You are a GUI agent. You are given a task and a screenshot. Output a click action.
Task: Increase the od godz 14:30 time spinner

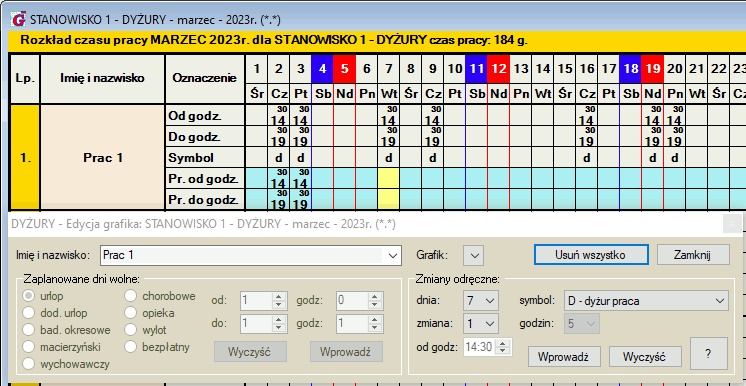[x=503, y=343]
